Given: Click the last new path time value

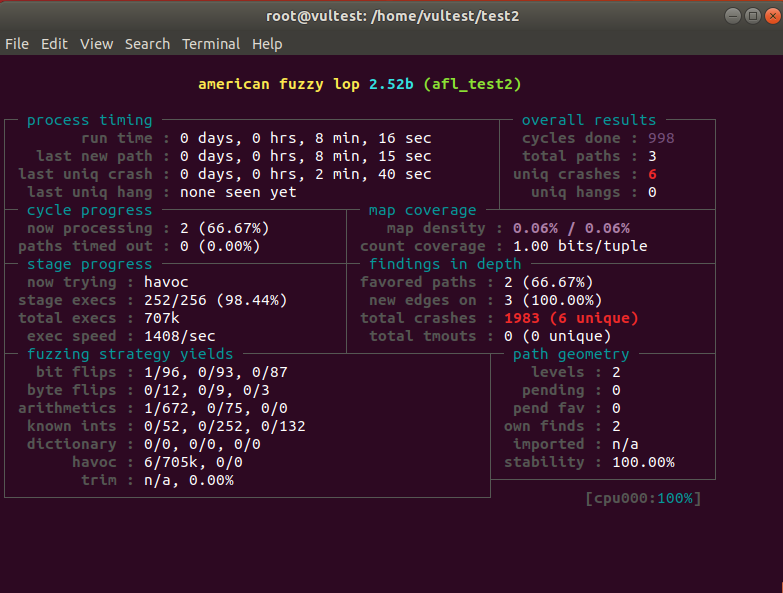Looking at the screenshot, I should 306,156.
